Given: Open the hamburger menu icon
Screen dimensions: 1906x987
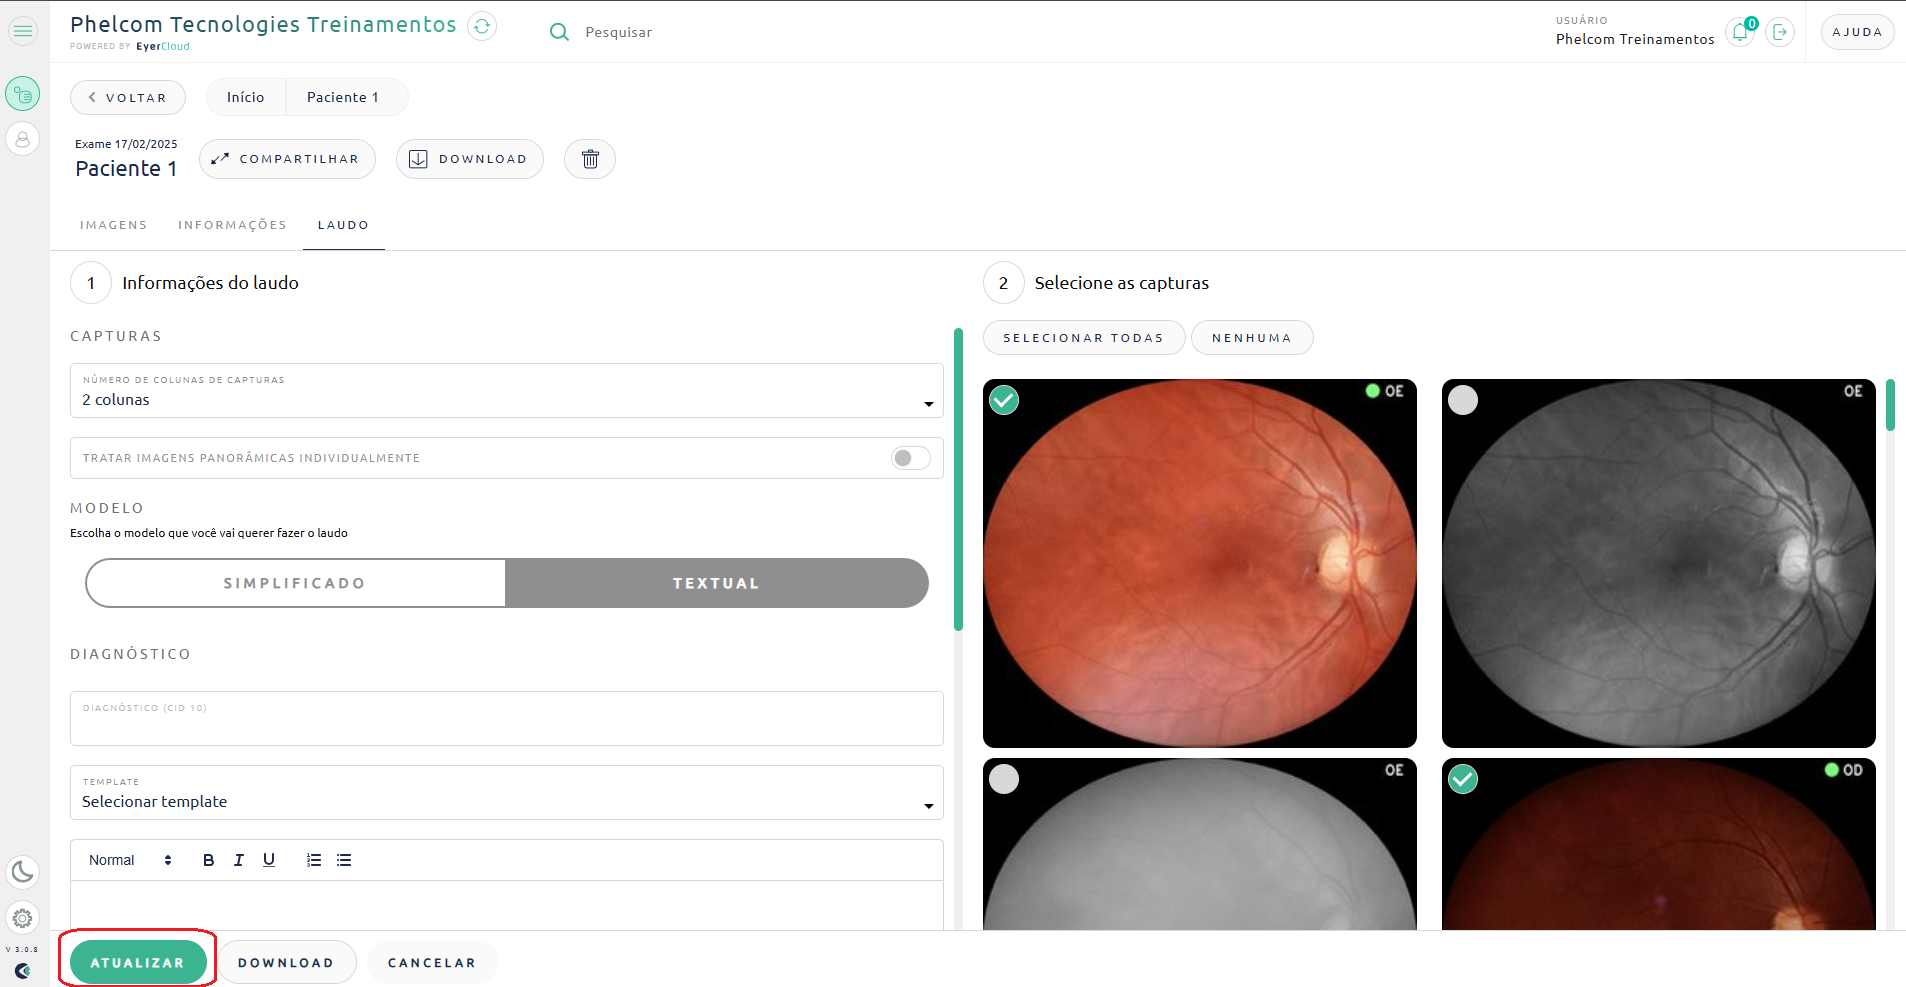Looking at the screenshot, I should [x=23, y=31].
